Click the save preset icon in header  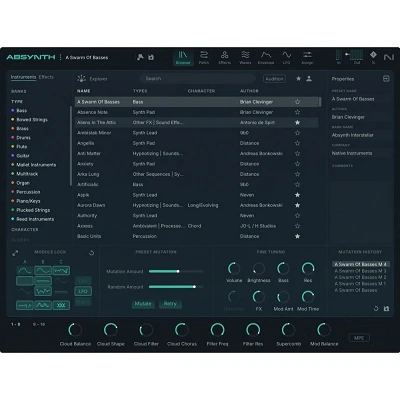tap(151, 57)
